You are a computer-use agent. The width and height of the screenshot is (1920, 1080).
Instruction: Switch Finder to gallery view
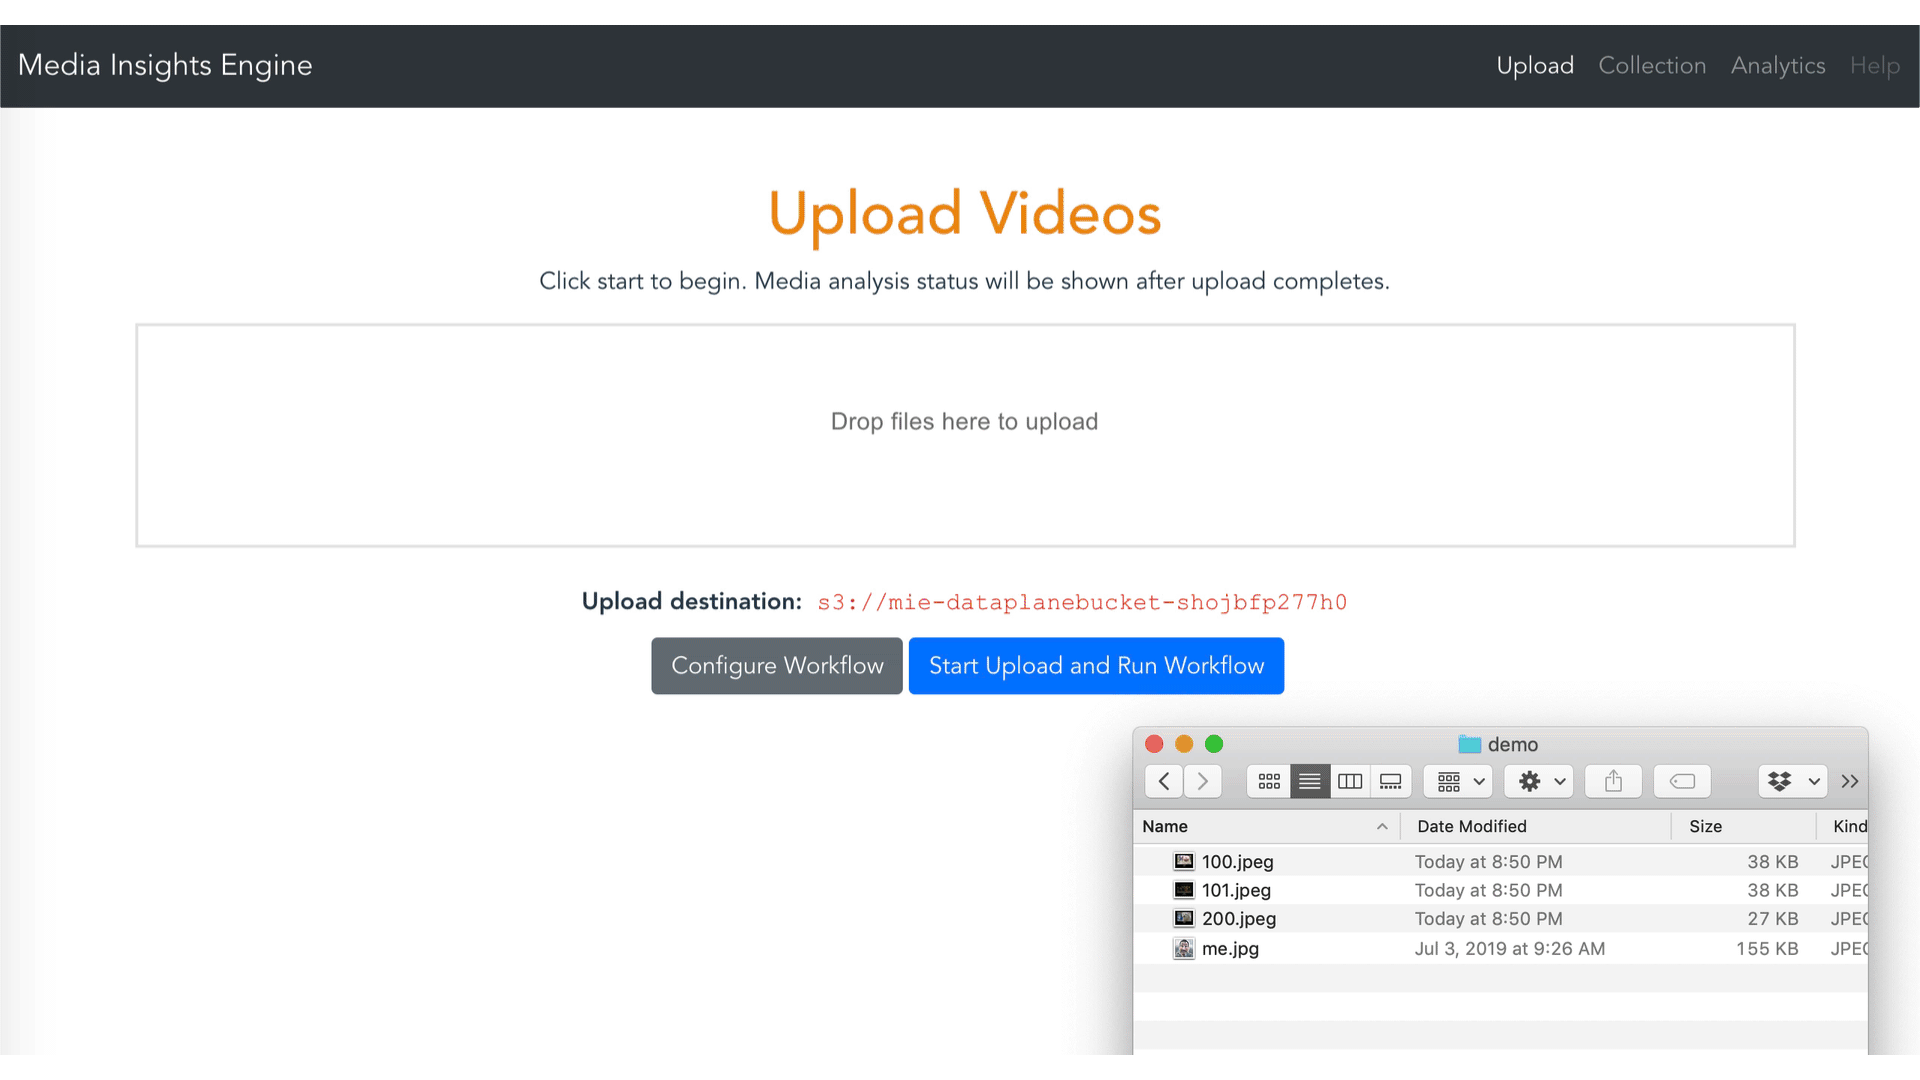click(1391, 781)
